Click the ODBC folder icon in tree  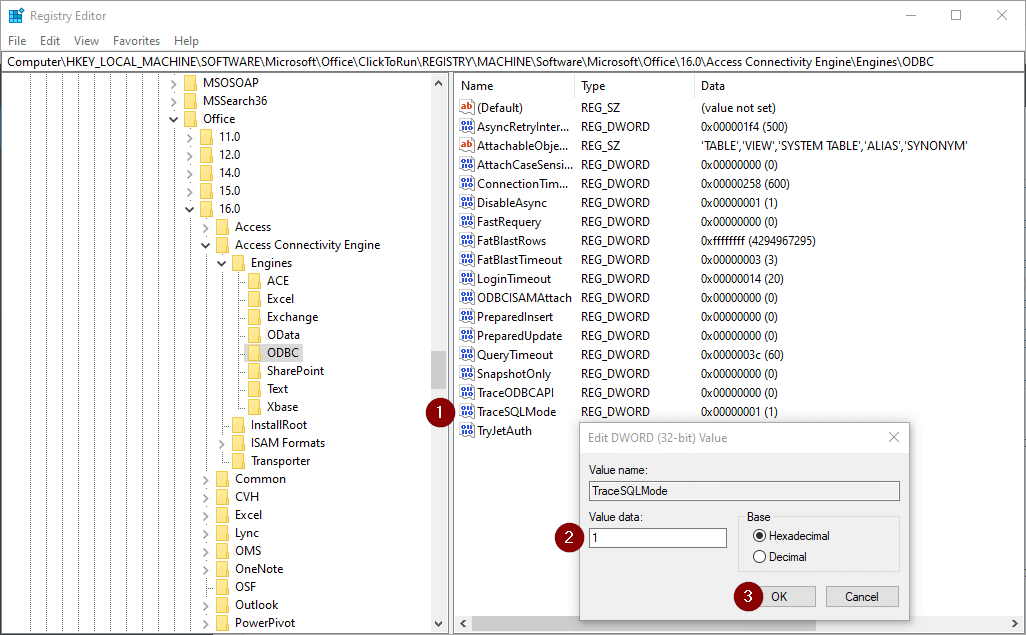pyautogui.click(x=255, y=353)
